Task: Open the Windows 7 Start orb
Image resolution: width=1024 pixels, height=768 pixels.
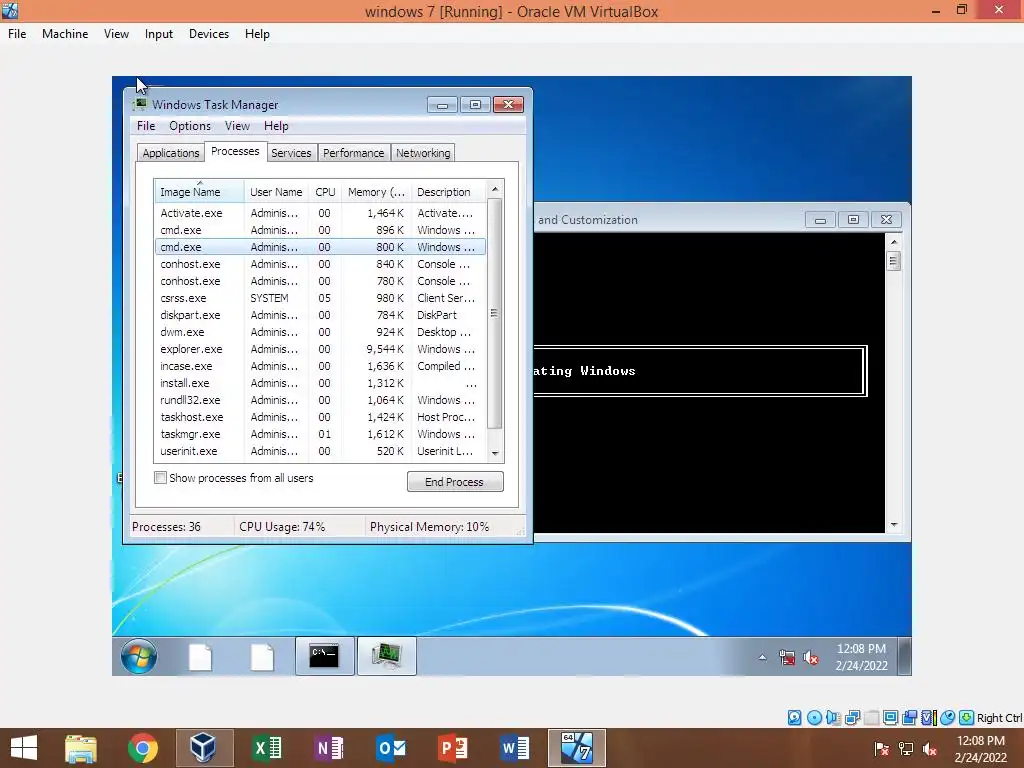Action: point(138,656)
